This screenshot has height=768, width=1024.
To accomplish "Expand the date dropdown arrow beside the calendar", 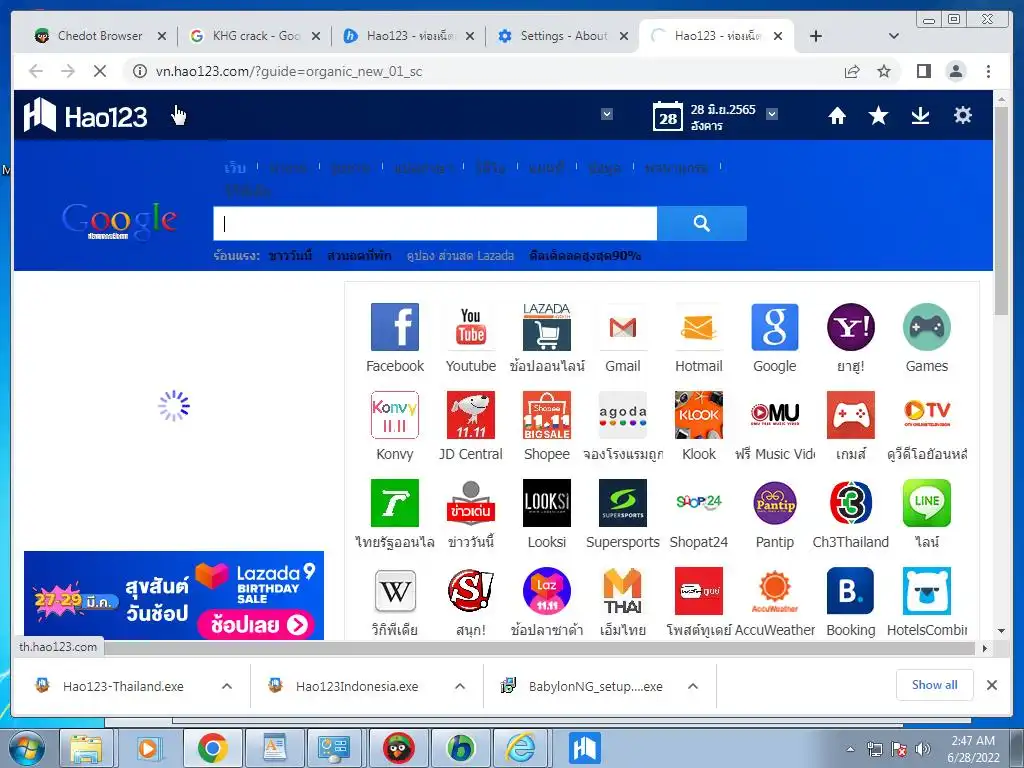I will tap(771, 114).
